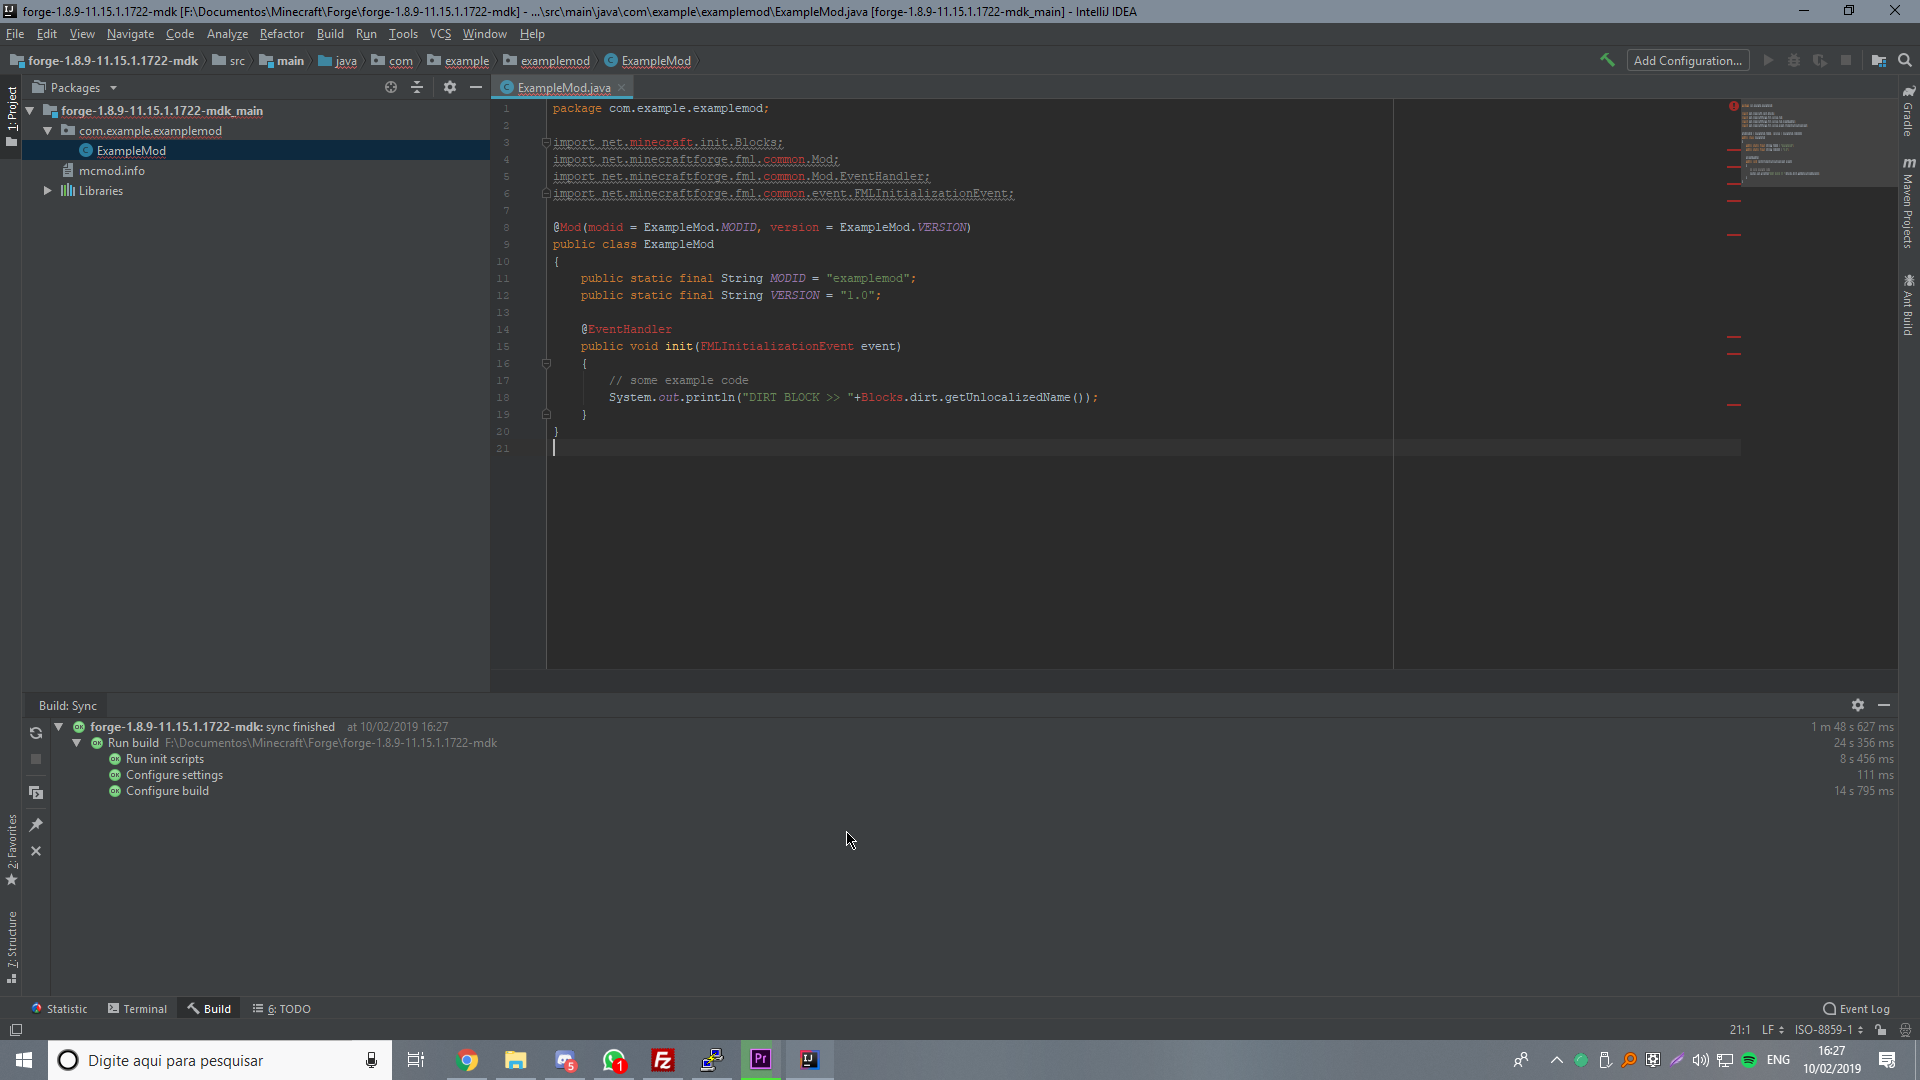Open the ISO-8859-1 encoding selector

[1829, 1030]
